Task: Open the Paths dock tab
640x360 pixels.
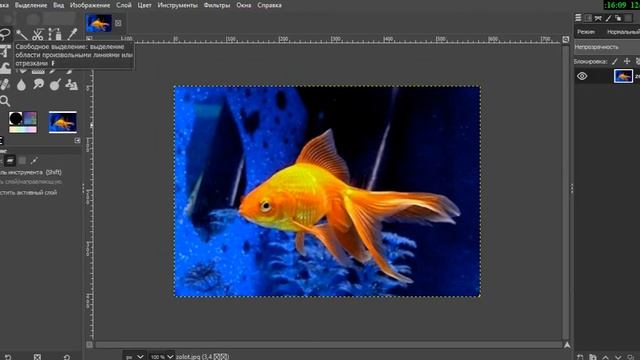Action: [598, 18]
